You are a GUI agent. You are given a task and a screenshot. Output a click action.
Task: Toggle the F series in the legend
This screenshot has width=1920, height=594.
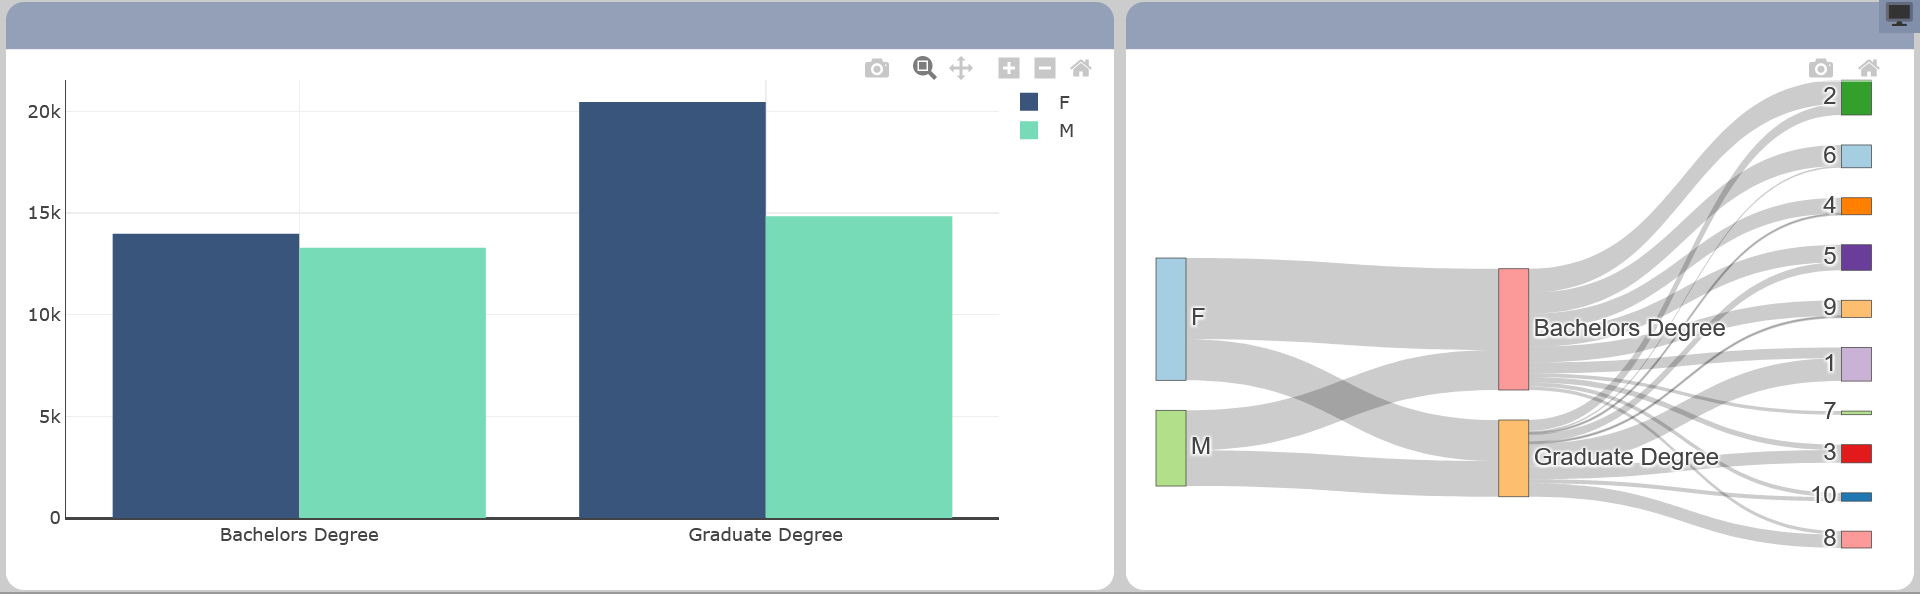[1064, 102]
